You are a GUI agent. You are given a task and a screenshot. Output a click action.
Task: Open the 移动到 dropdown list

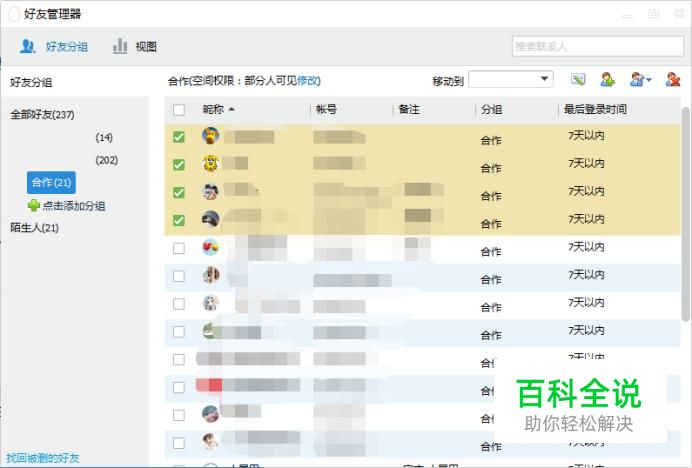511,79
